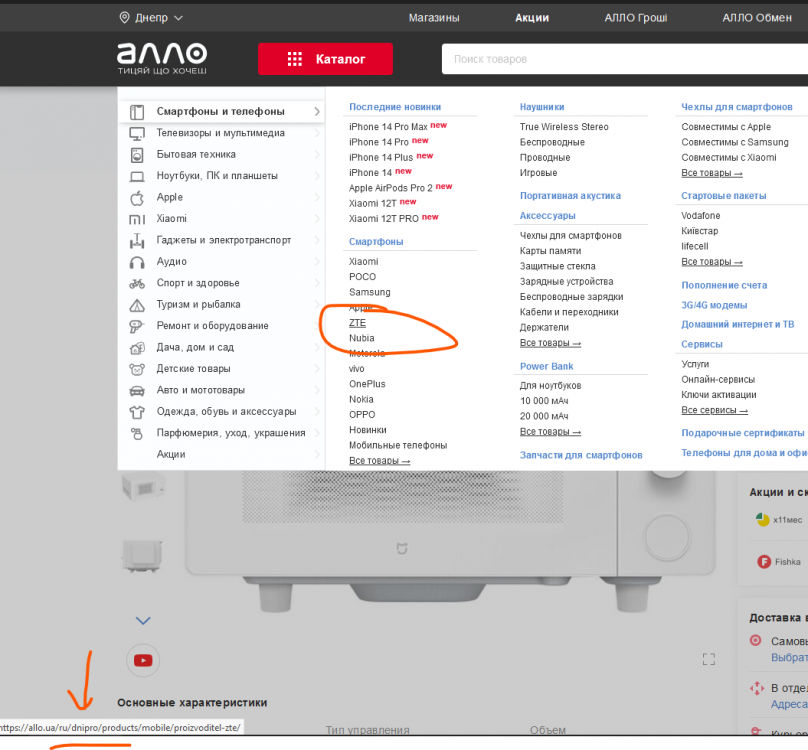The height and width of the screenshot is (750, 808).
Task: Open the ZTE smartphones link
Action: point(357,323)
